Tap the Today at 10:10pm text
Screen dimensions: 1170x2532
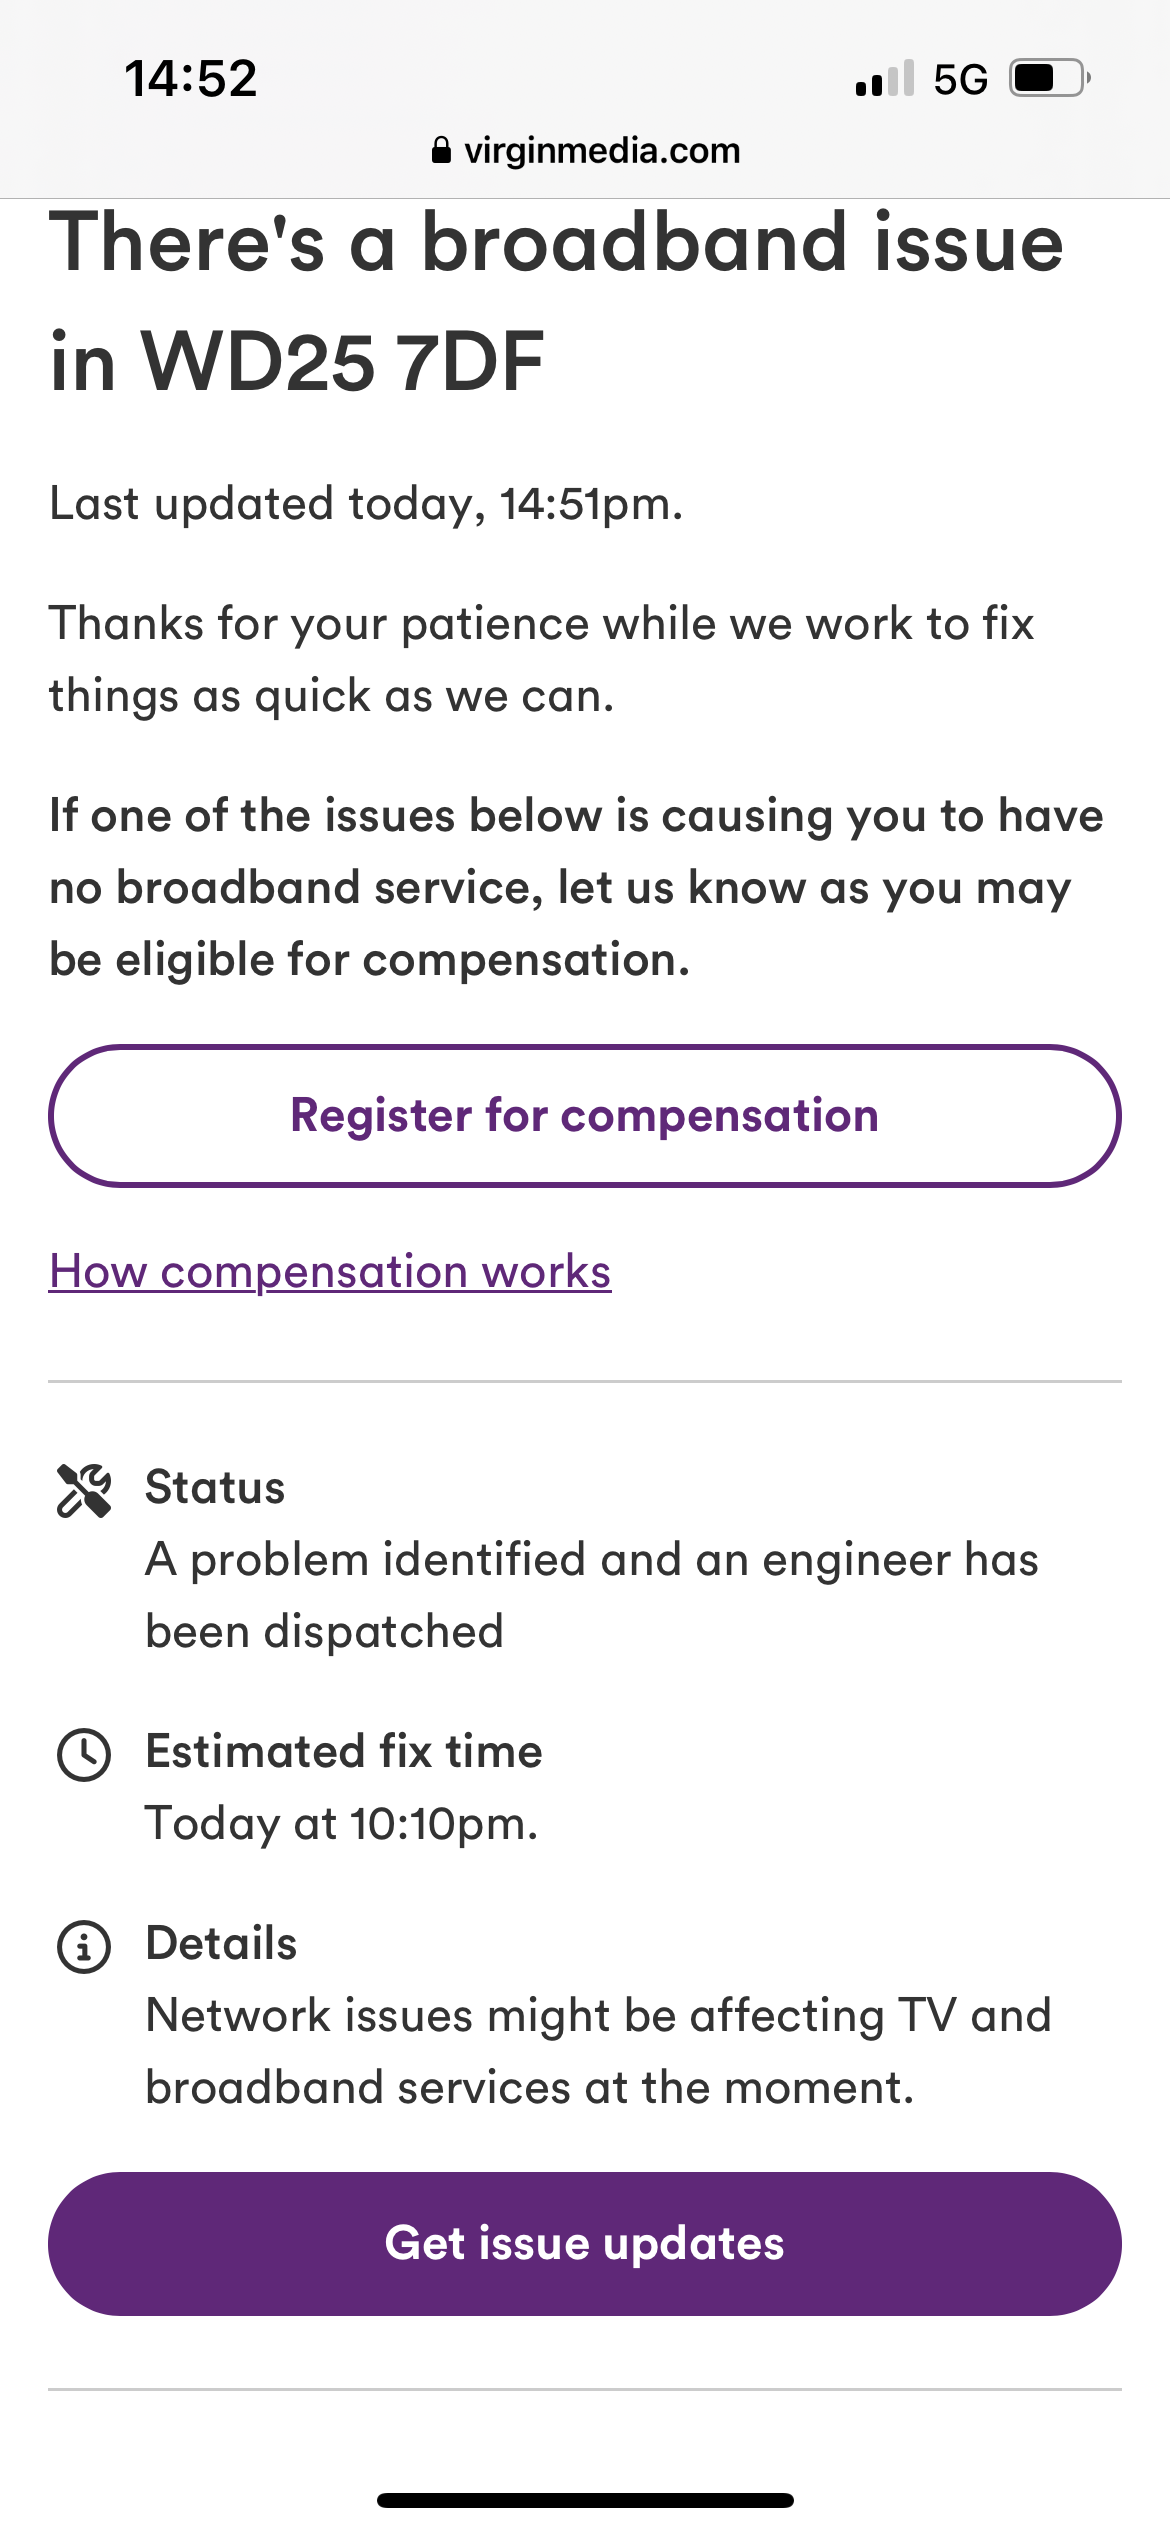coord(342,1824)
